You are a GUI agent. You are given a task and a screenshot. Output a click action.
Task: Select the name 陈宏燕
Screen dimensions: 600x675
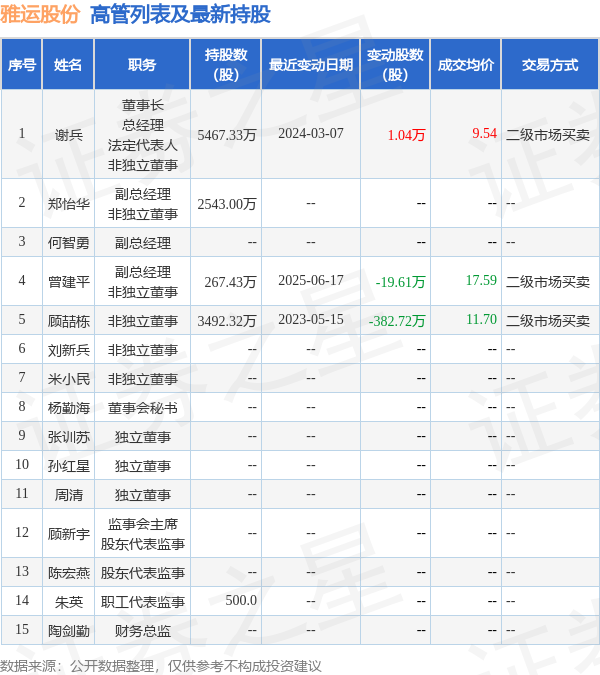68,573
